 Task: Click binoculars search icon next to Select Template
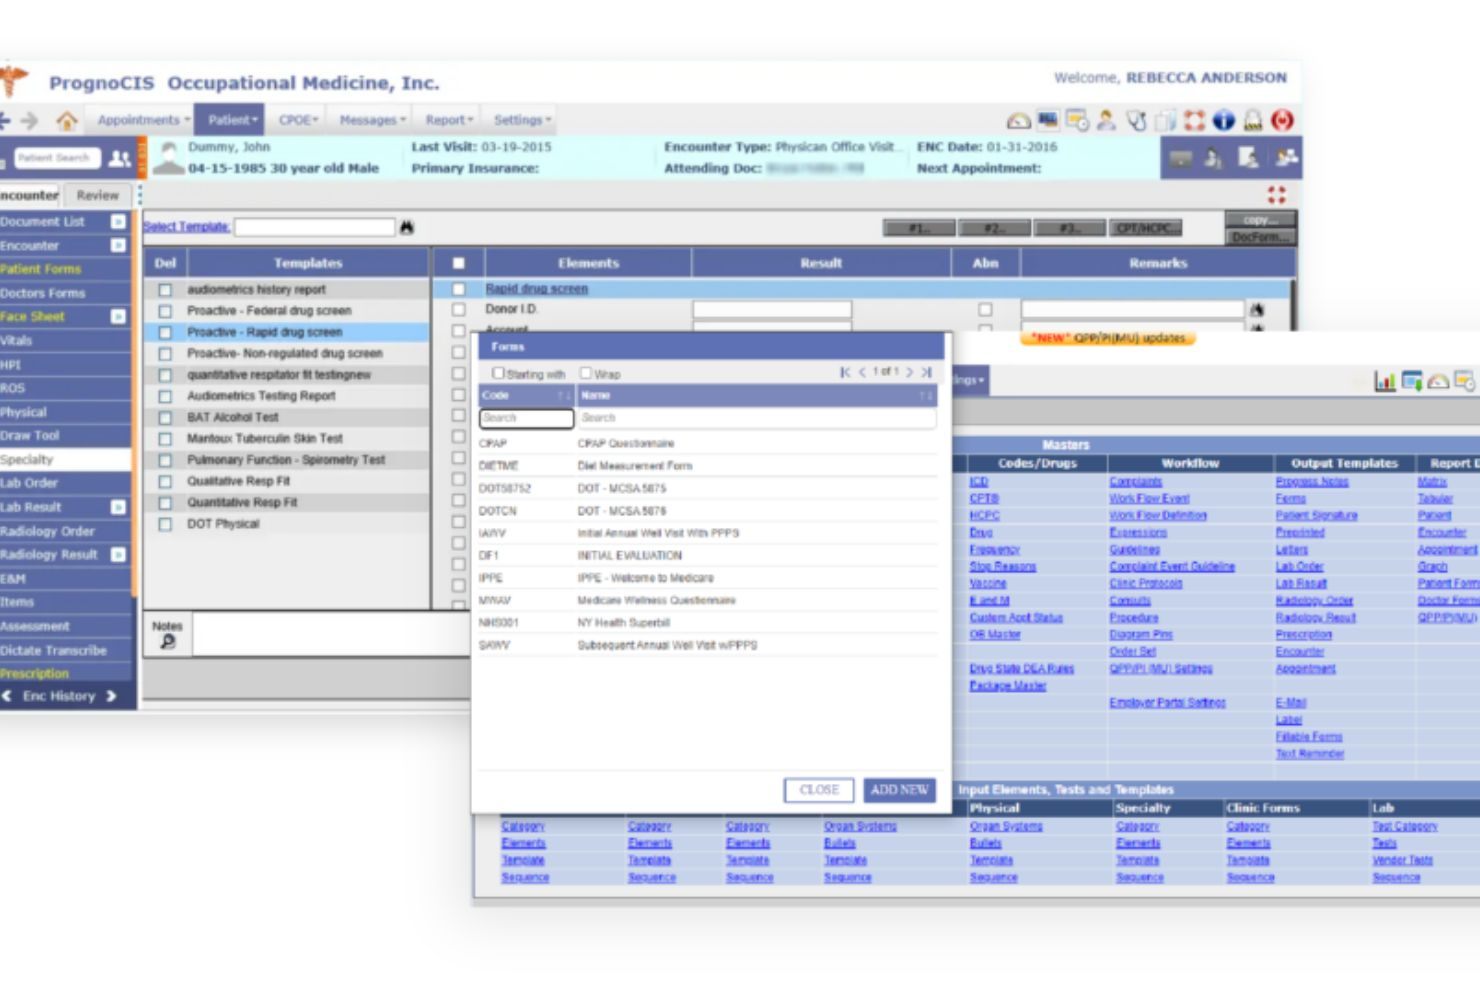[x=407, y=227]
